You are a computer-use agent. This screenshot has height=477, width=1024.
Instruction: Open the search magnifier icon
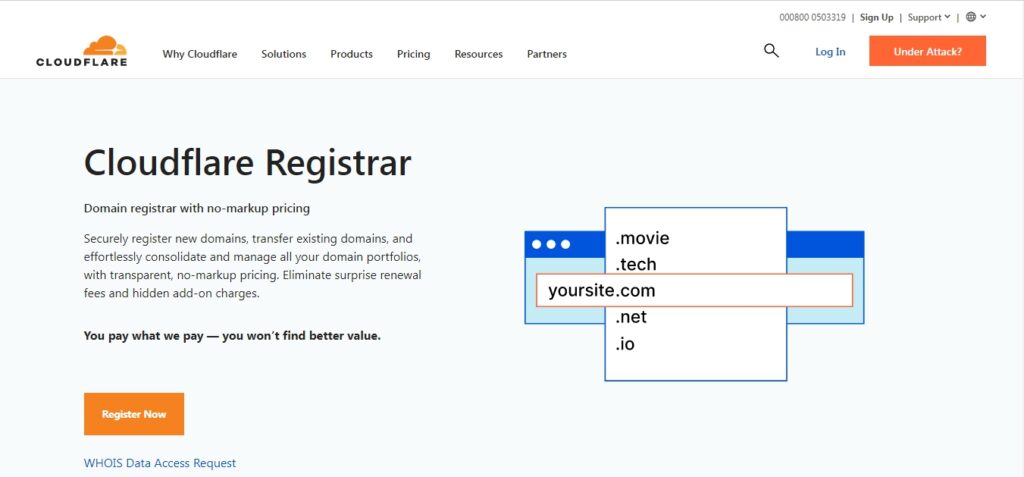point(771,51)
